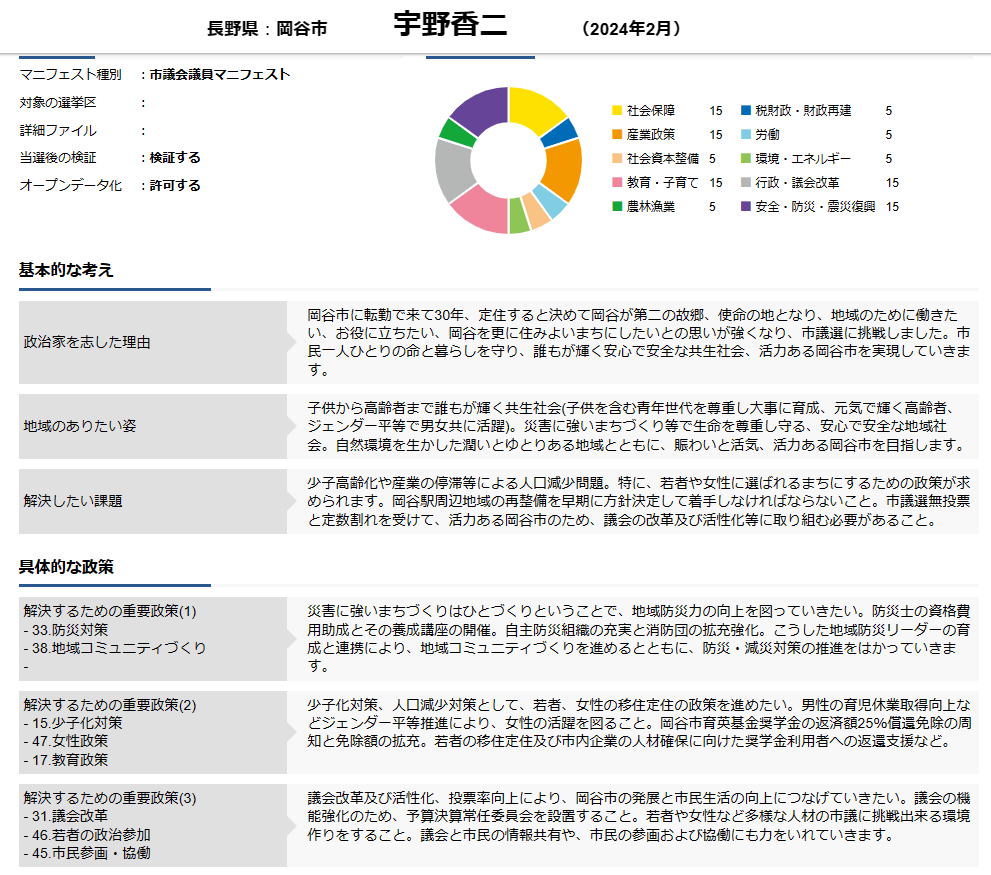991x875 pixels.
Task: Click the 政治家を志した理由 row label
Action: coord(87,342)
